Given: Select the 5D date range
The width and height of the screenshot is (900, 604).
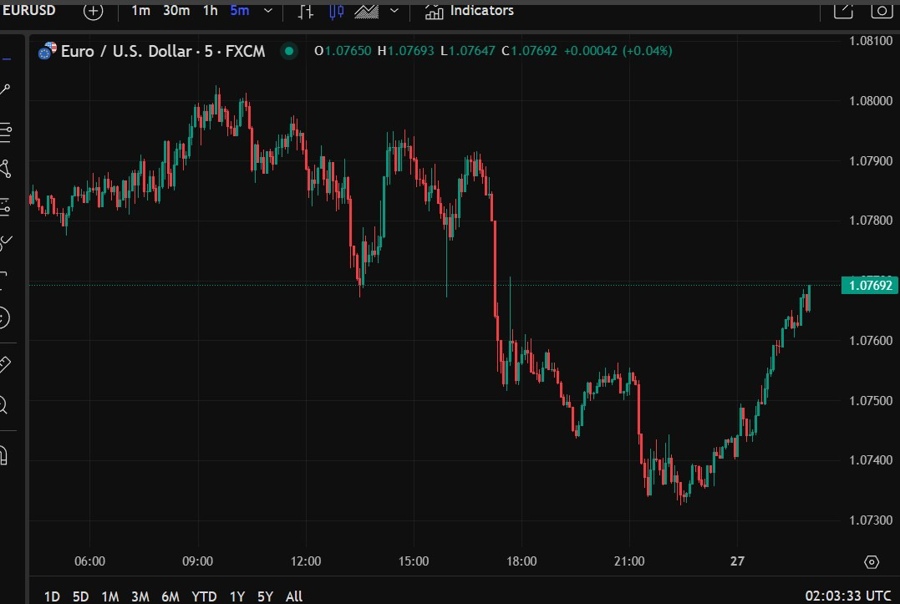Looking at the screenshot, I should [80, 596].
